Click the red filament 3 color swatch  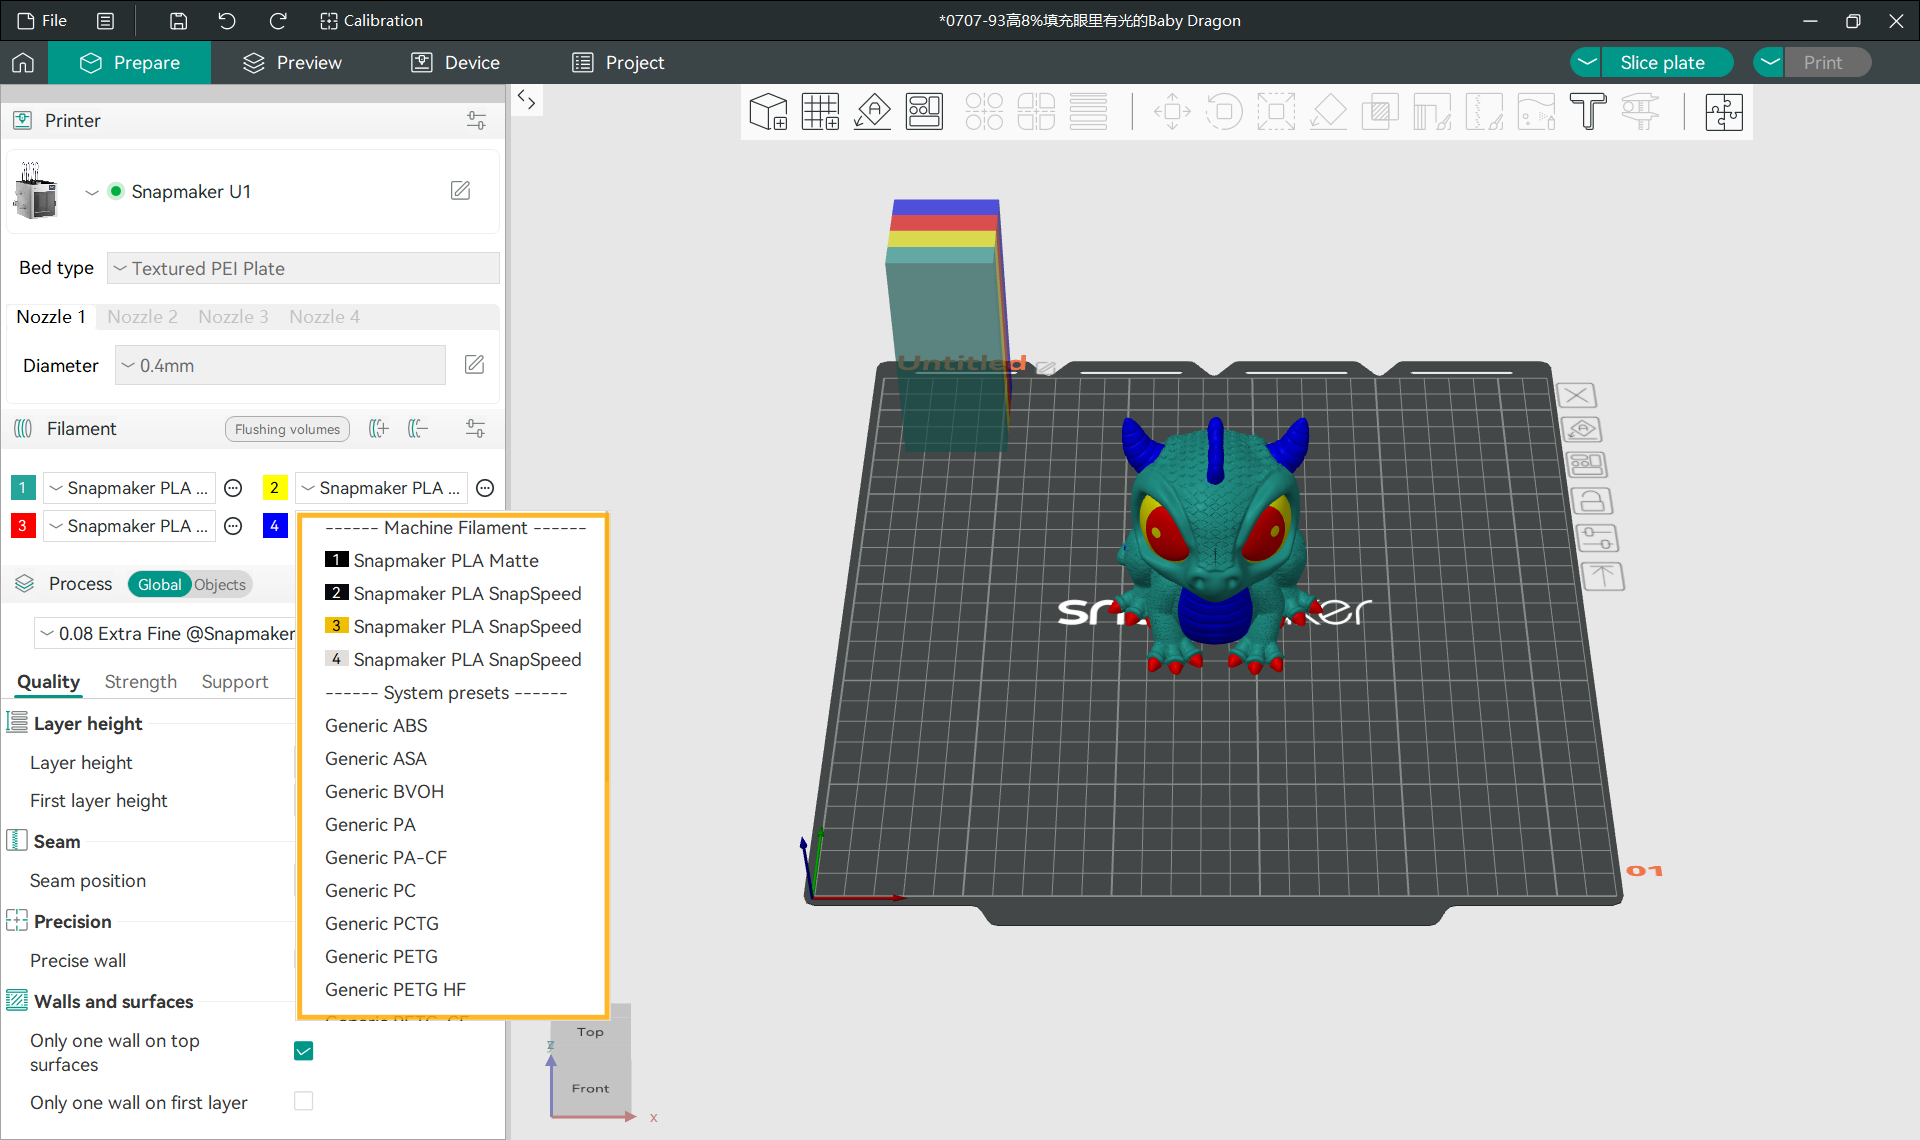[x=22, y=526]
